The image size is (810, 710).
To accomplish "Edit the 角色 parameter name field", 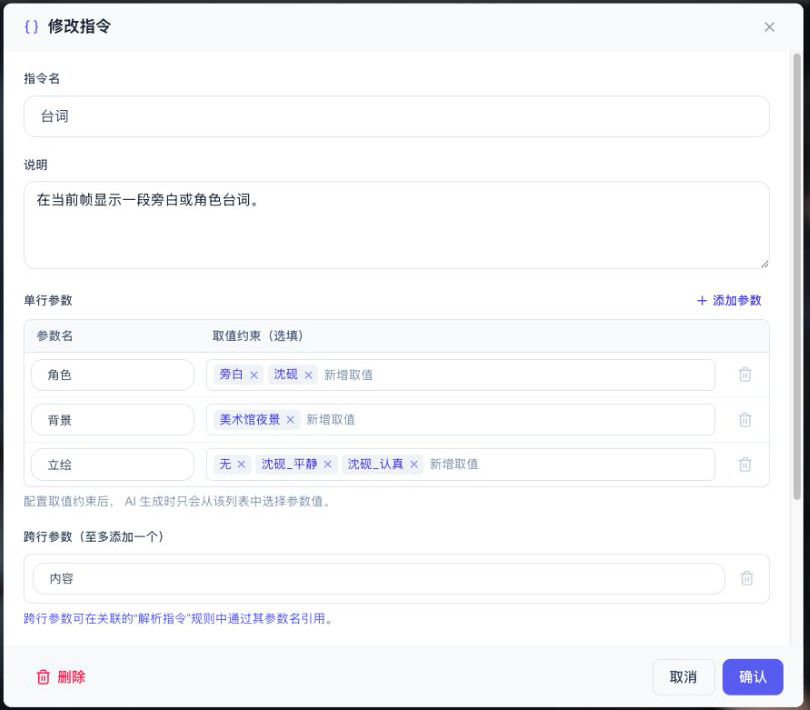I will coord(113,375).
